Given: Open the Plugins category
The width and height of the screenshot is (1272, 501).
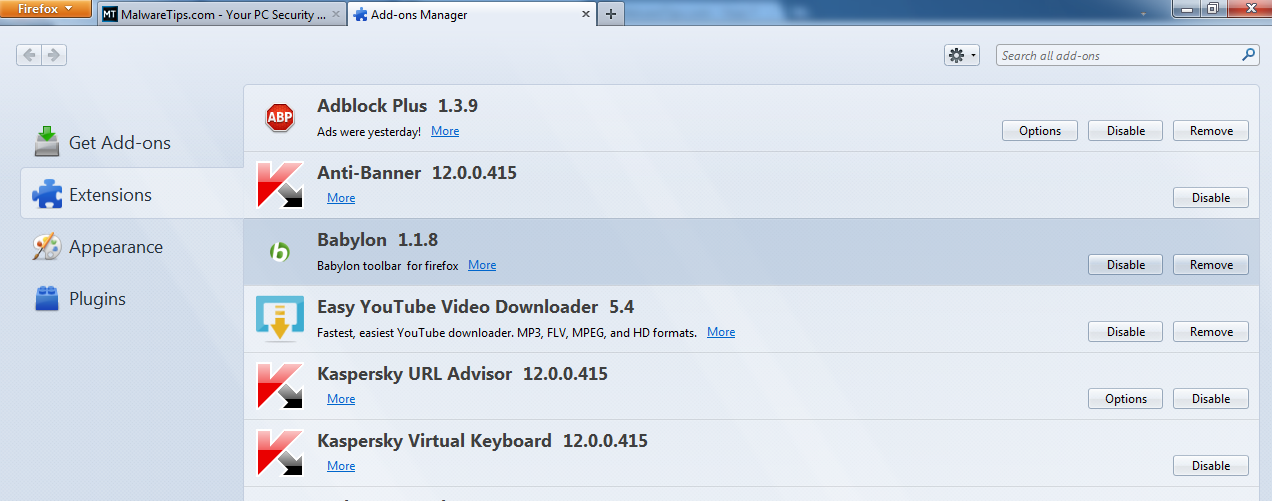Looking at the screenshot, I should click(x=97, y=299).
